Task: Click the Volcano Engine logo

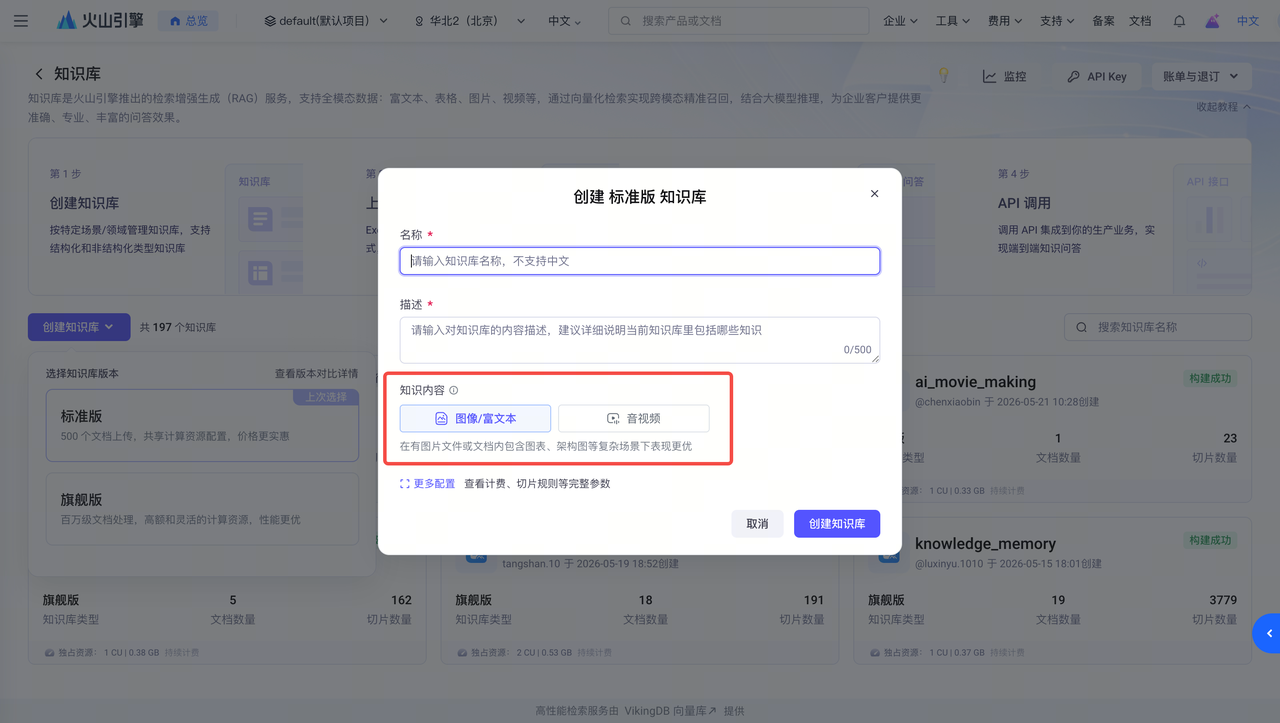Action: pyautogui.click(x=99, y=20)
